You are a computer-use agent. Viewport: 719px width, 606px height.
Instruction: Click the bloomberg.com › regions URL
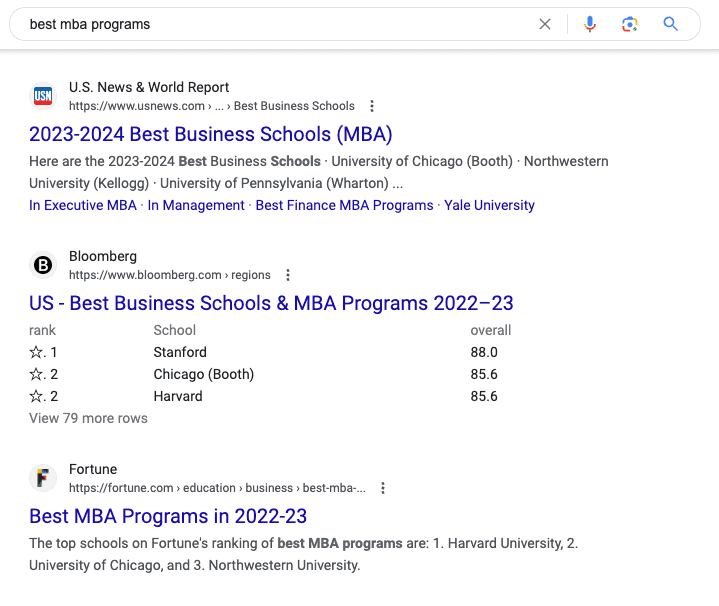pos(170,275)
